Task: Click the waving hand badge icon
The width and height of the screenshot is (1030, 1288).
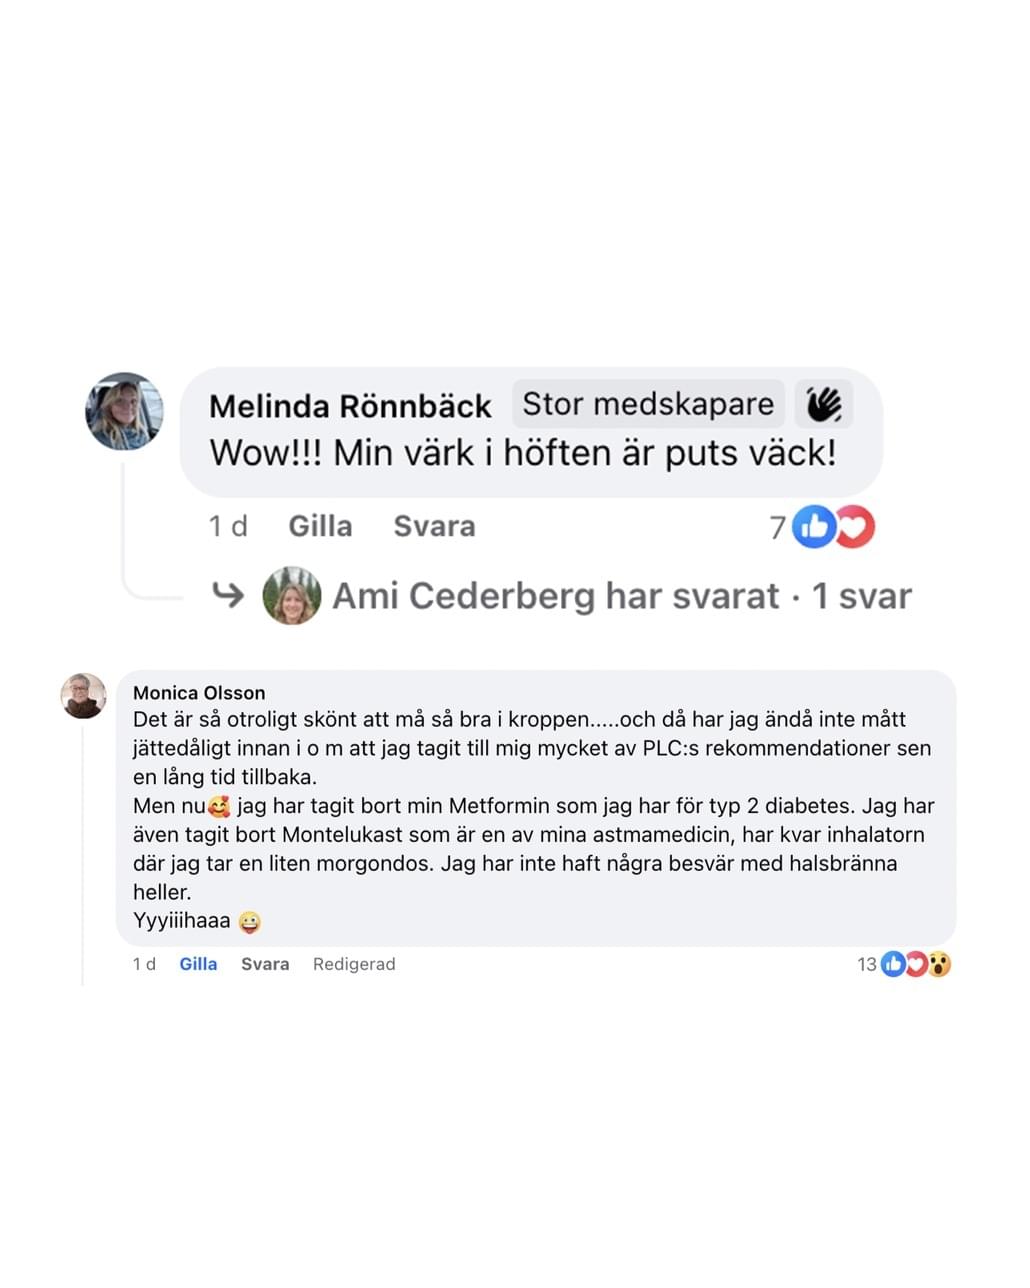Action: [x=824, y=404]
